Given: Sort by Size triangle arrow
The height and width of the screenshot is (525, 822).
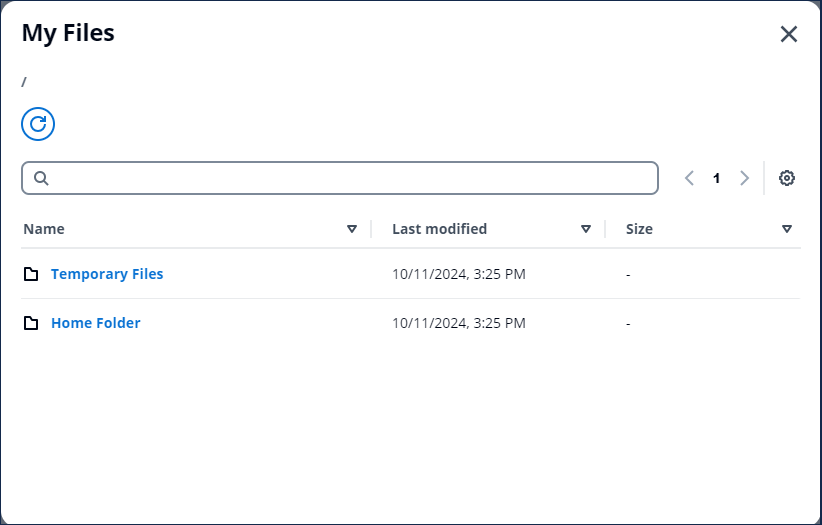Looking at the screenshot, I should click(787, 229).
